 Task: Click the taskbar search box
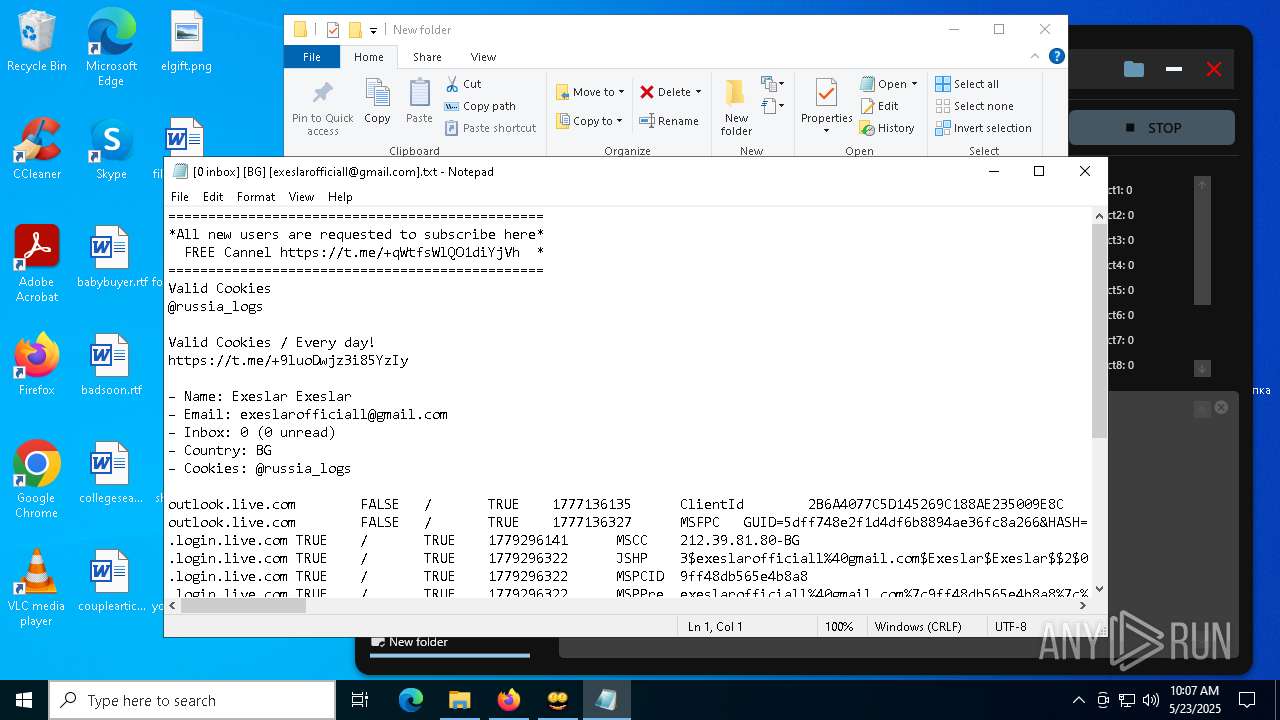192,700
